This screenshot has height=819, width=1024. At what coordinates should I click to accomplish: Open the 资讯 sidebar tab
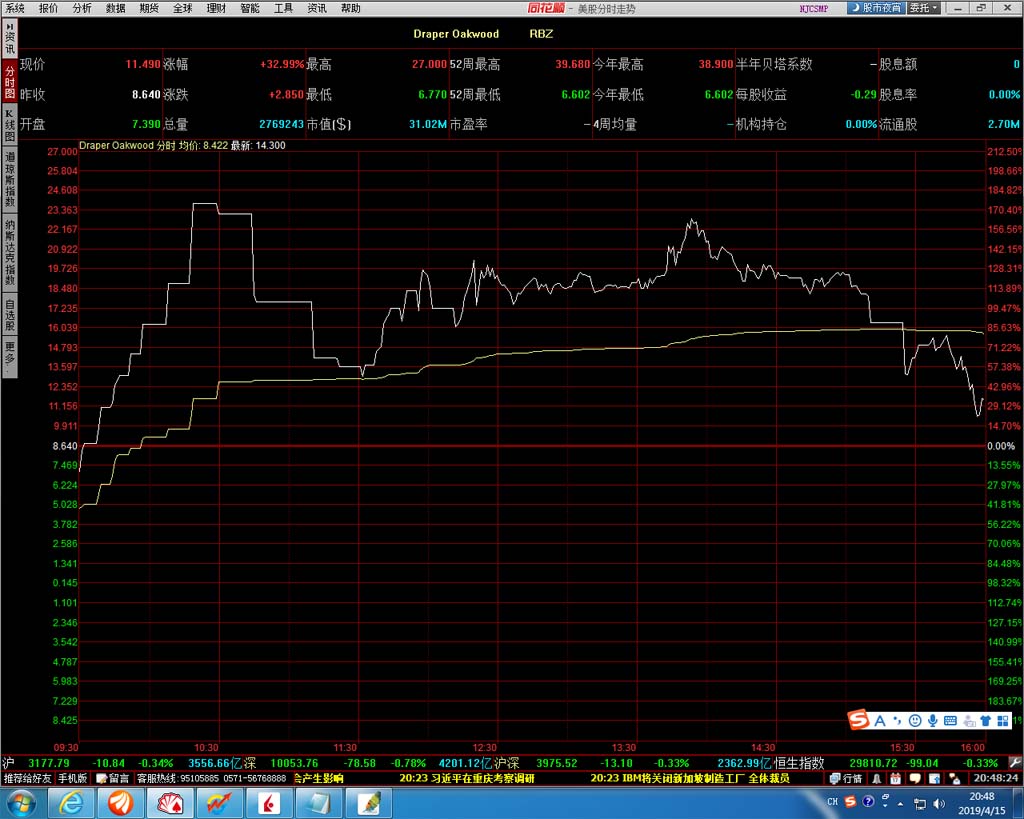10,39
